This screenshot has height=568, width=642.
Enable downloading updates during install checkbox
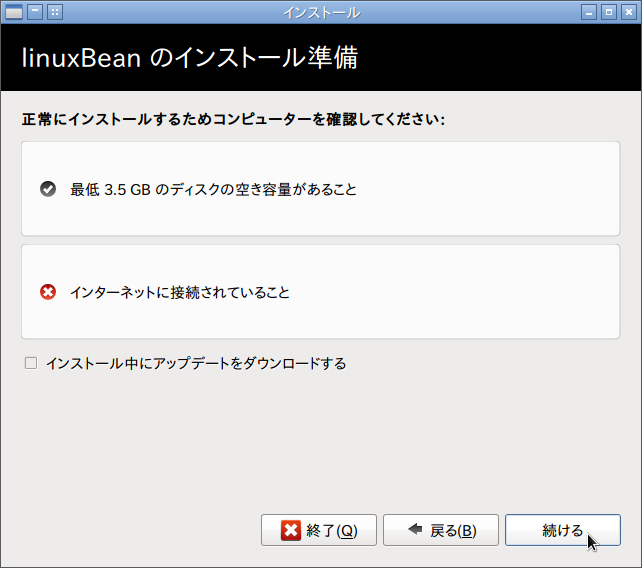pyautogui.click(x=31, y=363)
